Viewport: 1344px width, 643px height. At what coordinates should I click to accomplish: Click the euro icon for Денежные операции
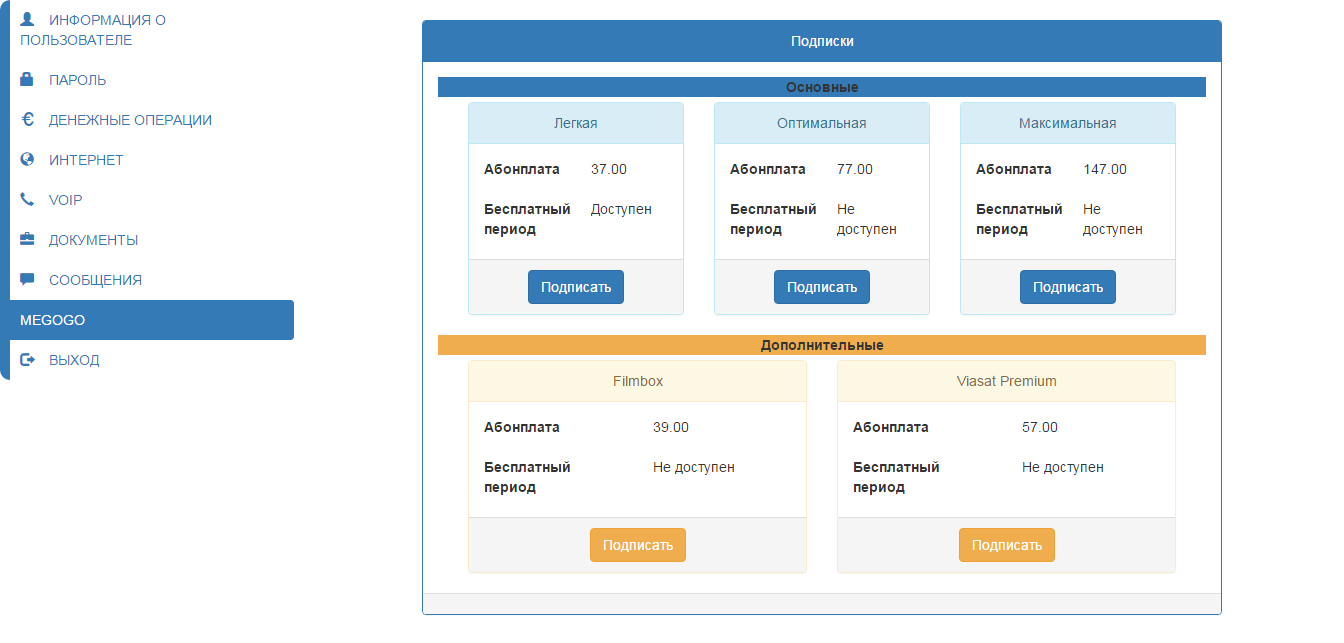point(27,119)
